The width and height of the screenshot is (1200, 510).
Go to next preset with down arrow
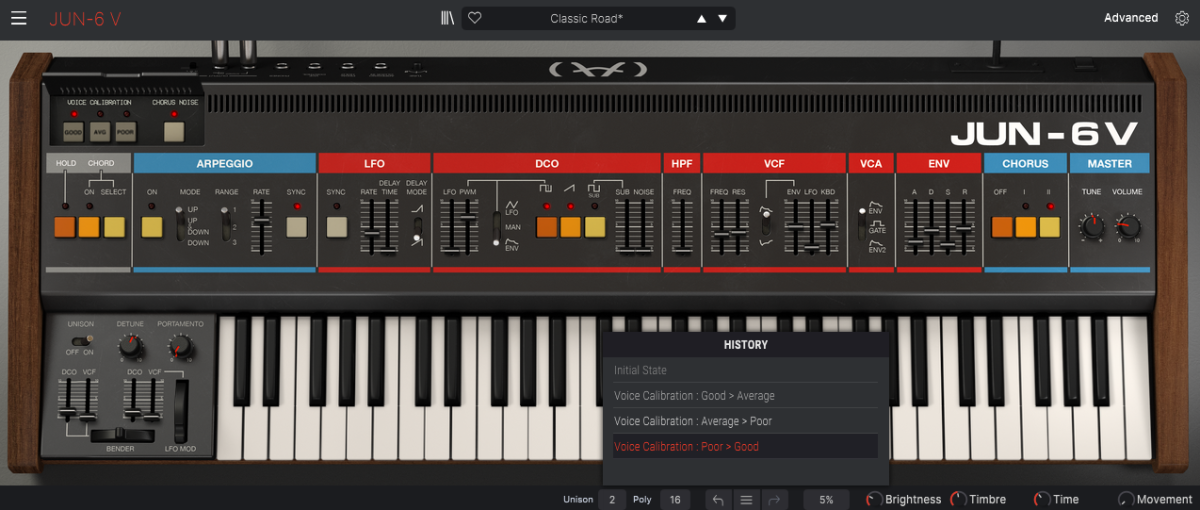tap(722, 18)
